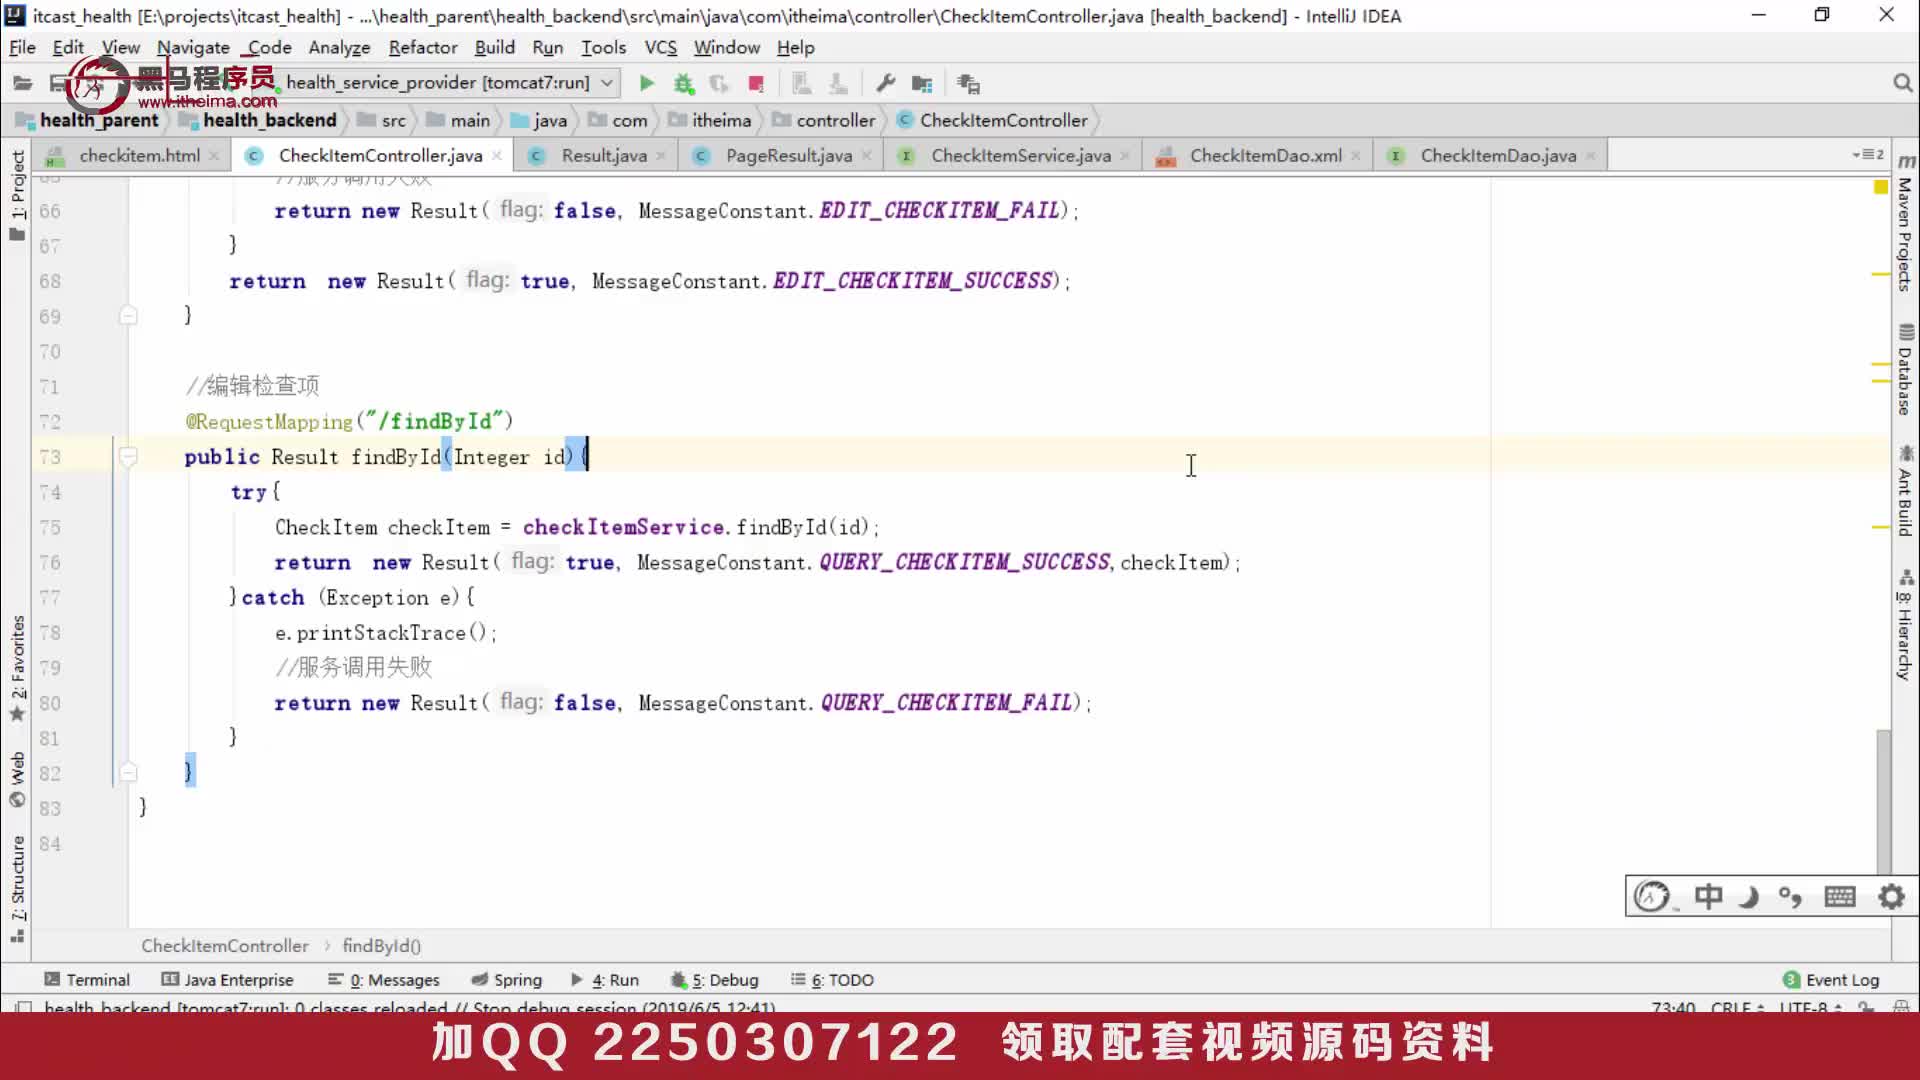
Task: Show the hidden tabs list dropdown
Action: [x=1868, y=155]
